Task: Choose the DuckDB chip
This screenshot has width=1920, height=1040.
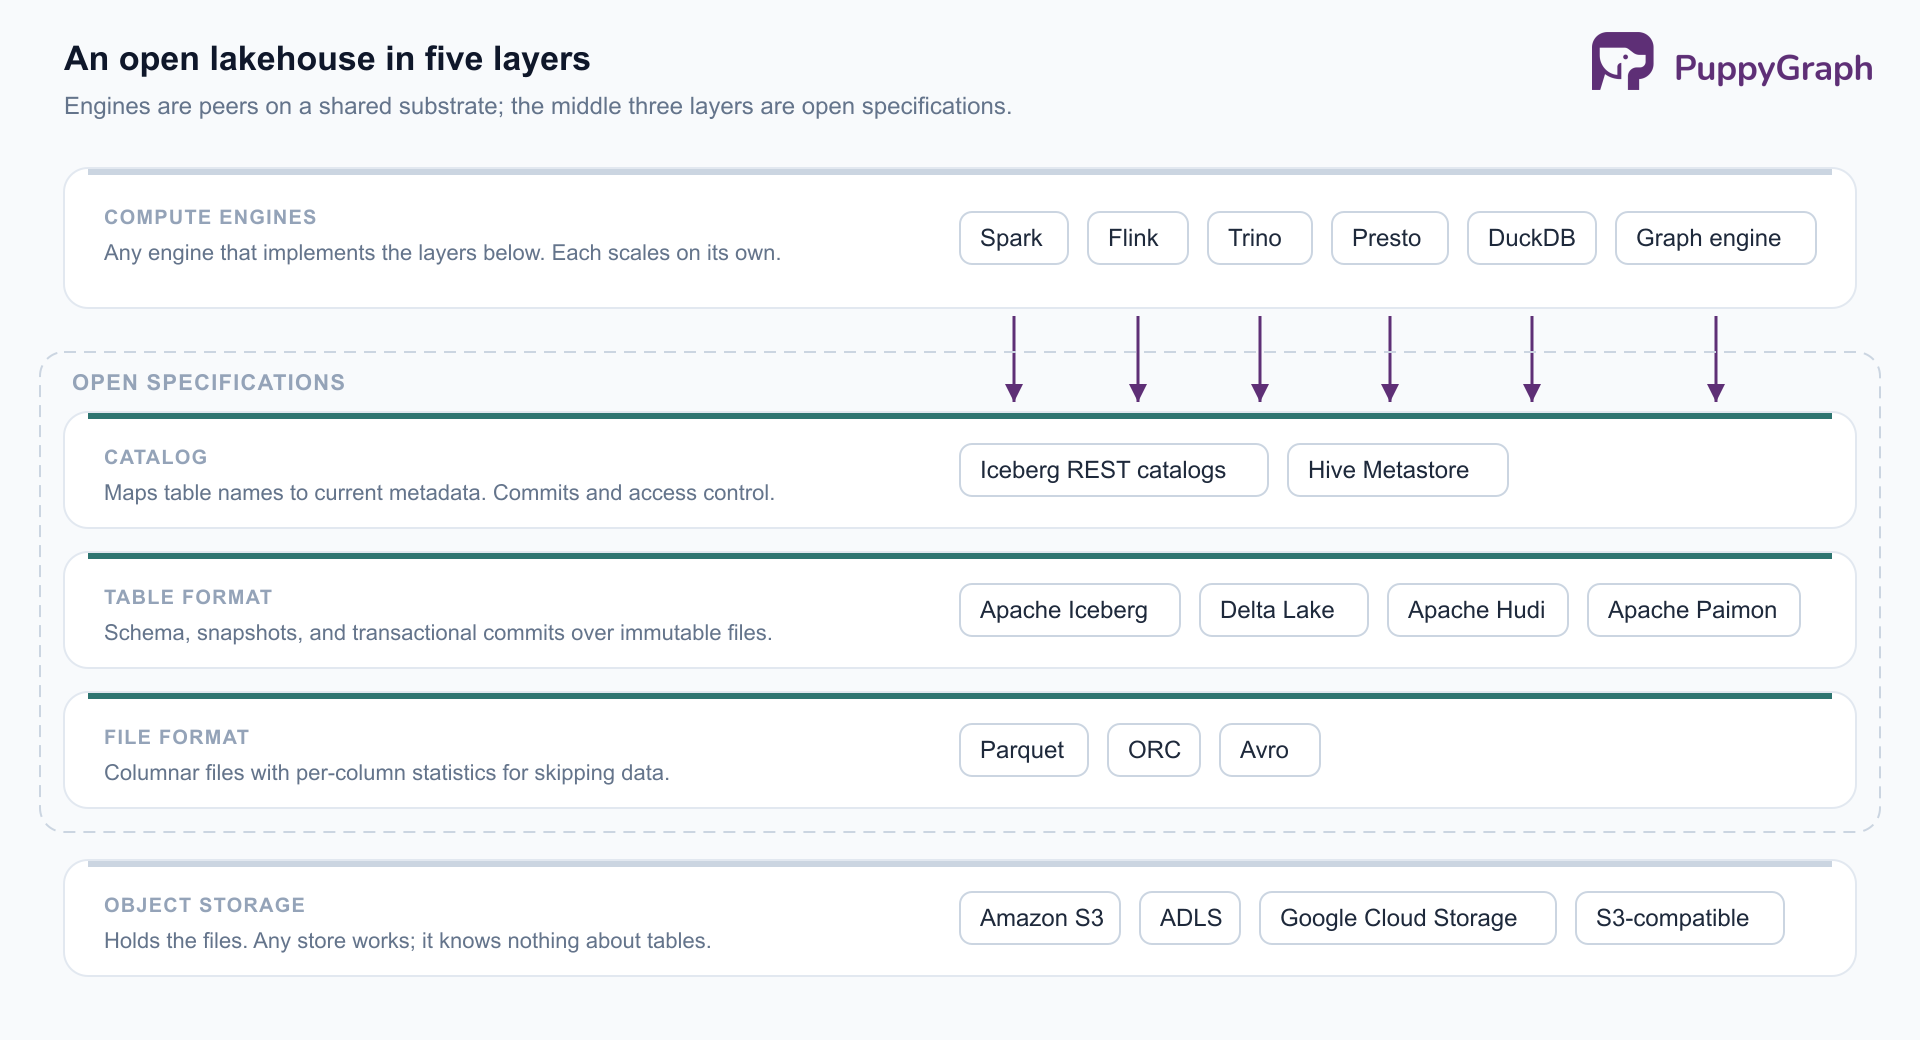Action: pyautogui.click(x=1532, y=238)
